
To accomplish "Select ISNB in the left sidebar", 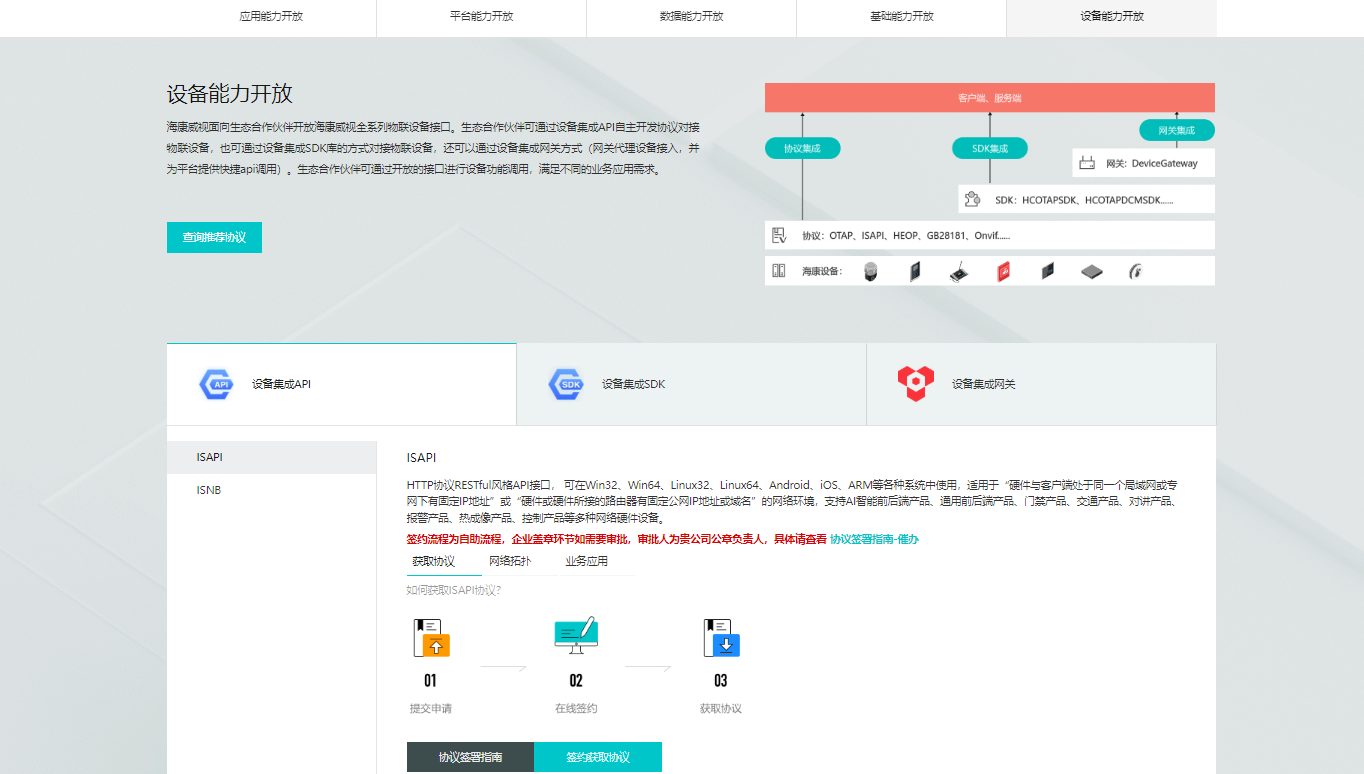I will coord(271,490).
